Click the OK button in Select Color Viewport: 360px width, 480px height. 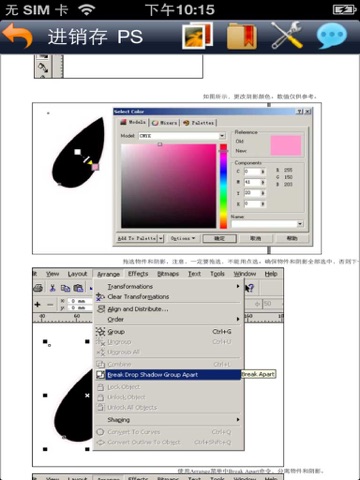pos(220,238)
